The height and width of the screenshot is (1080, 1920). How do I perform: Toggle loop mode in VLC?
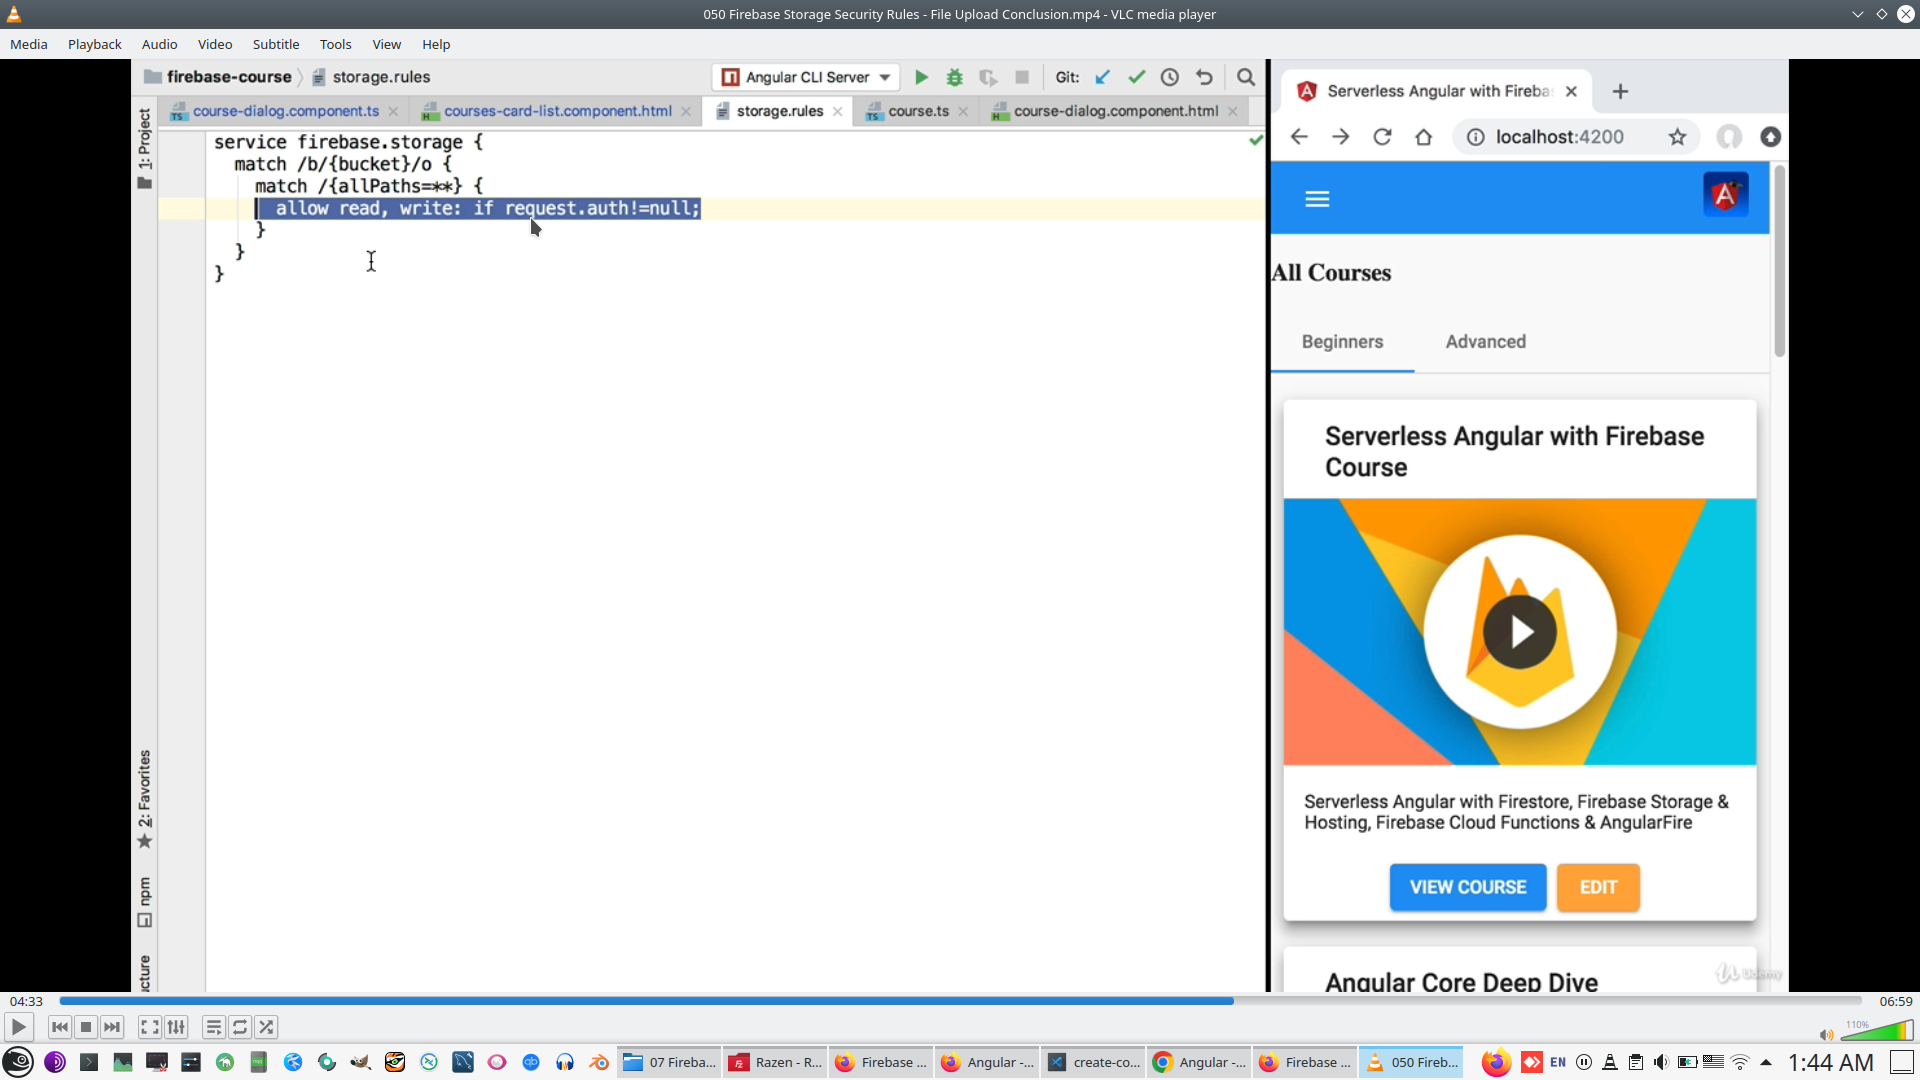(x=239, y=1027)
